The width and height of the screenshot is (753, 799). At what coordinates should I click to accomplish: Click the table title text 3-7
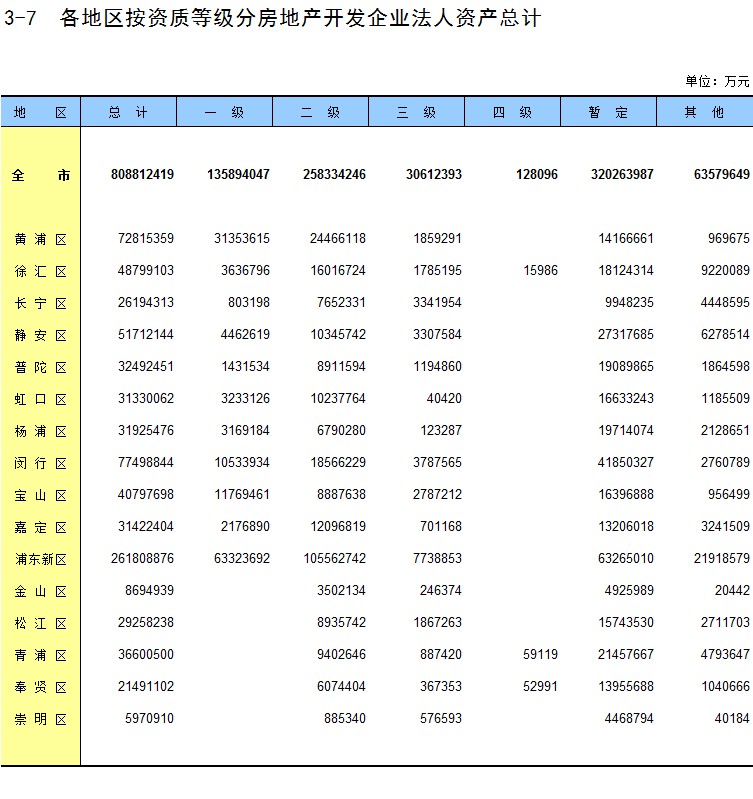click(21, 19)
